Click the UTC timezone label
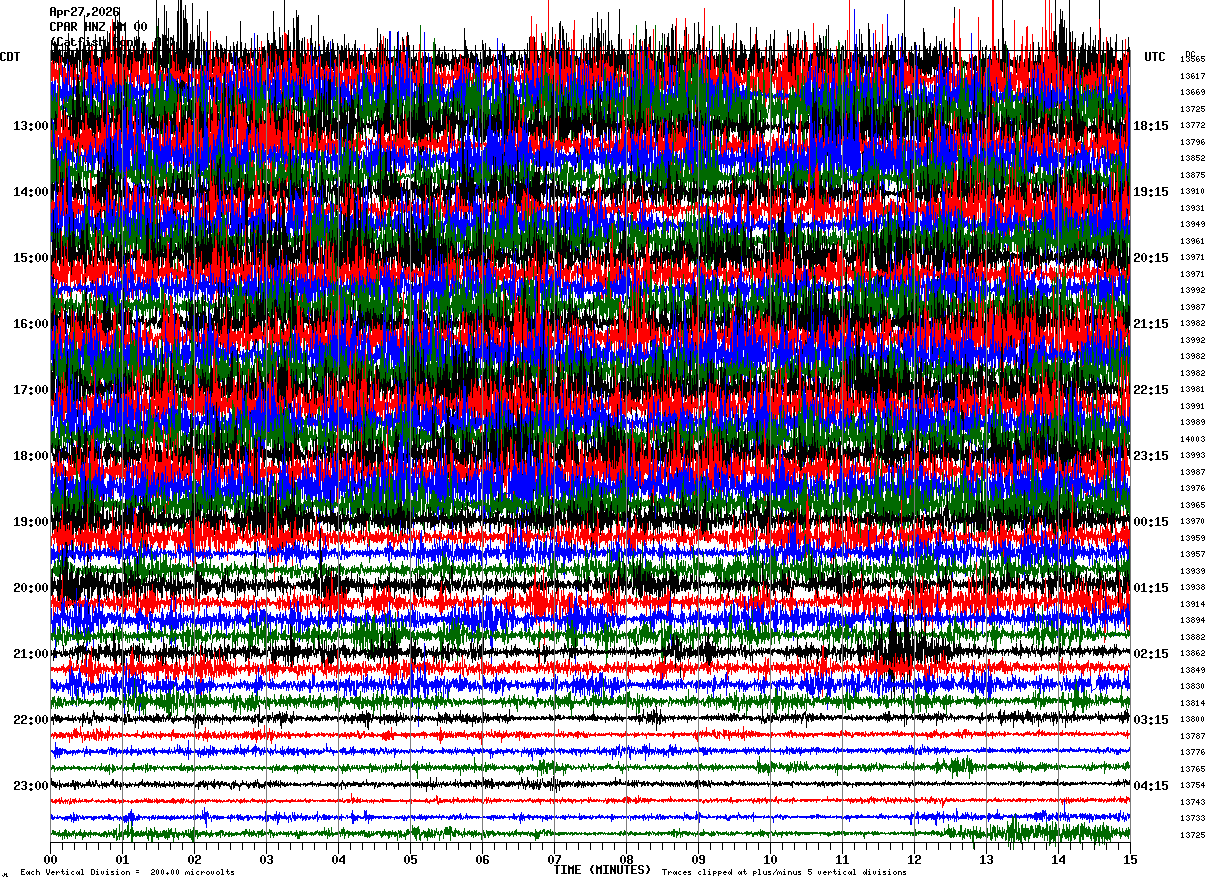The width and height of the screenshot is (1210, 886). tap(1155, 57)
